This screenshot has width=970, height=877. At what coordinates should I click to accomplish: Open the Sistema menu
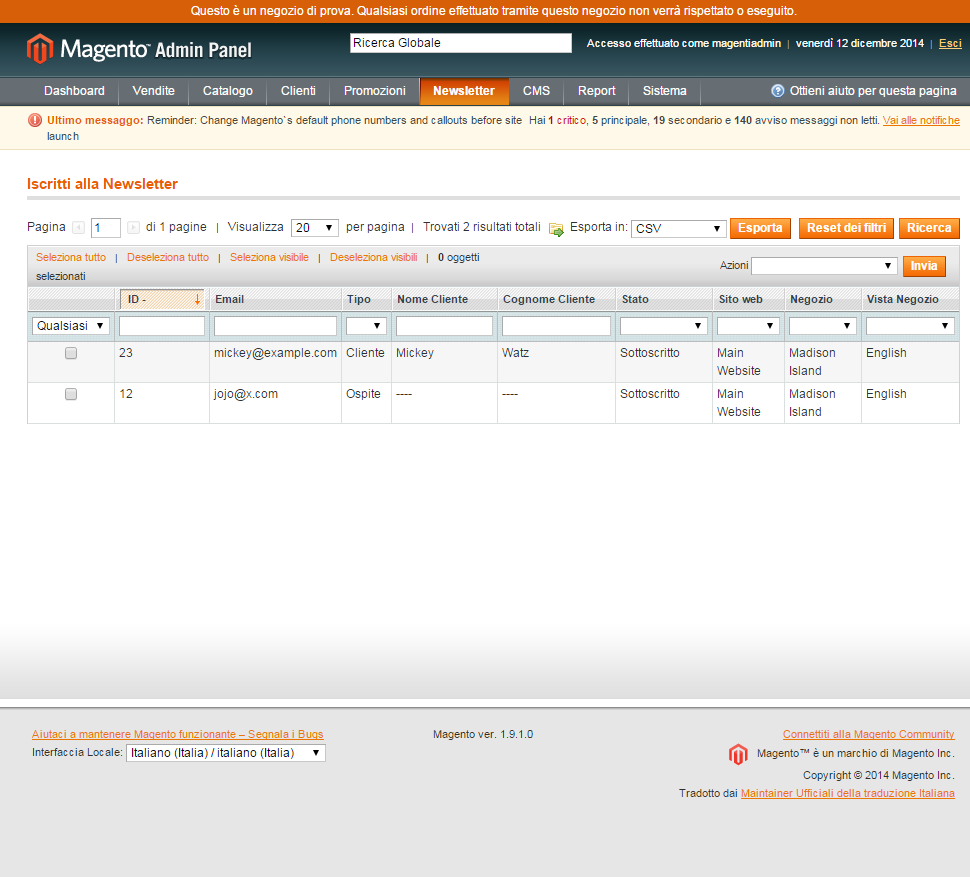664,91
